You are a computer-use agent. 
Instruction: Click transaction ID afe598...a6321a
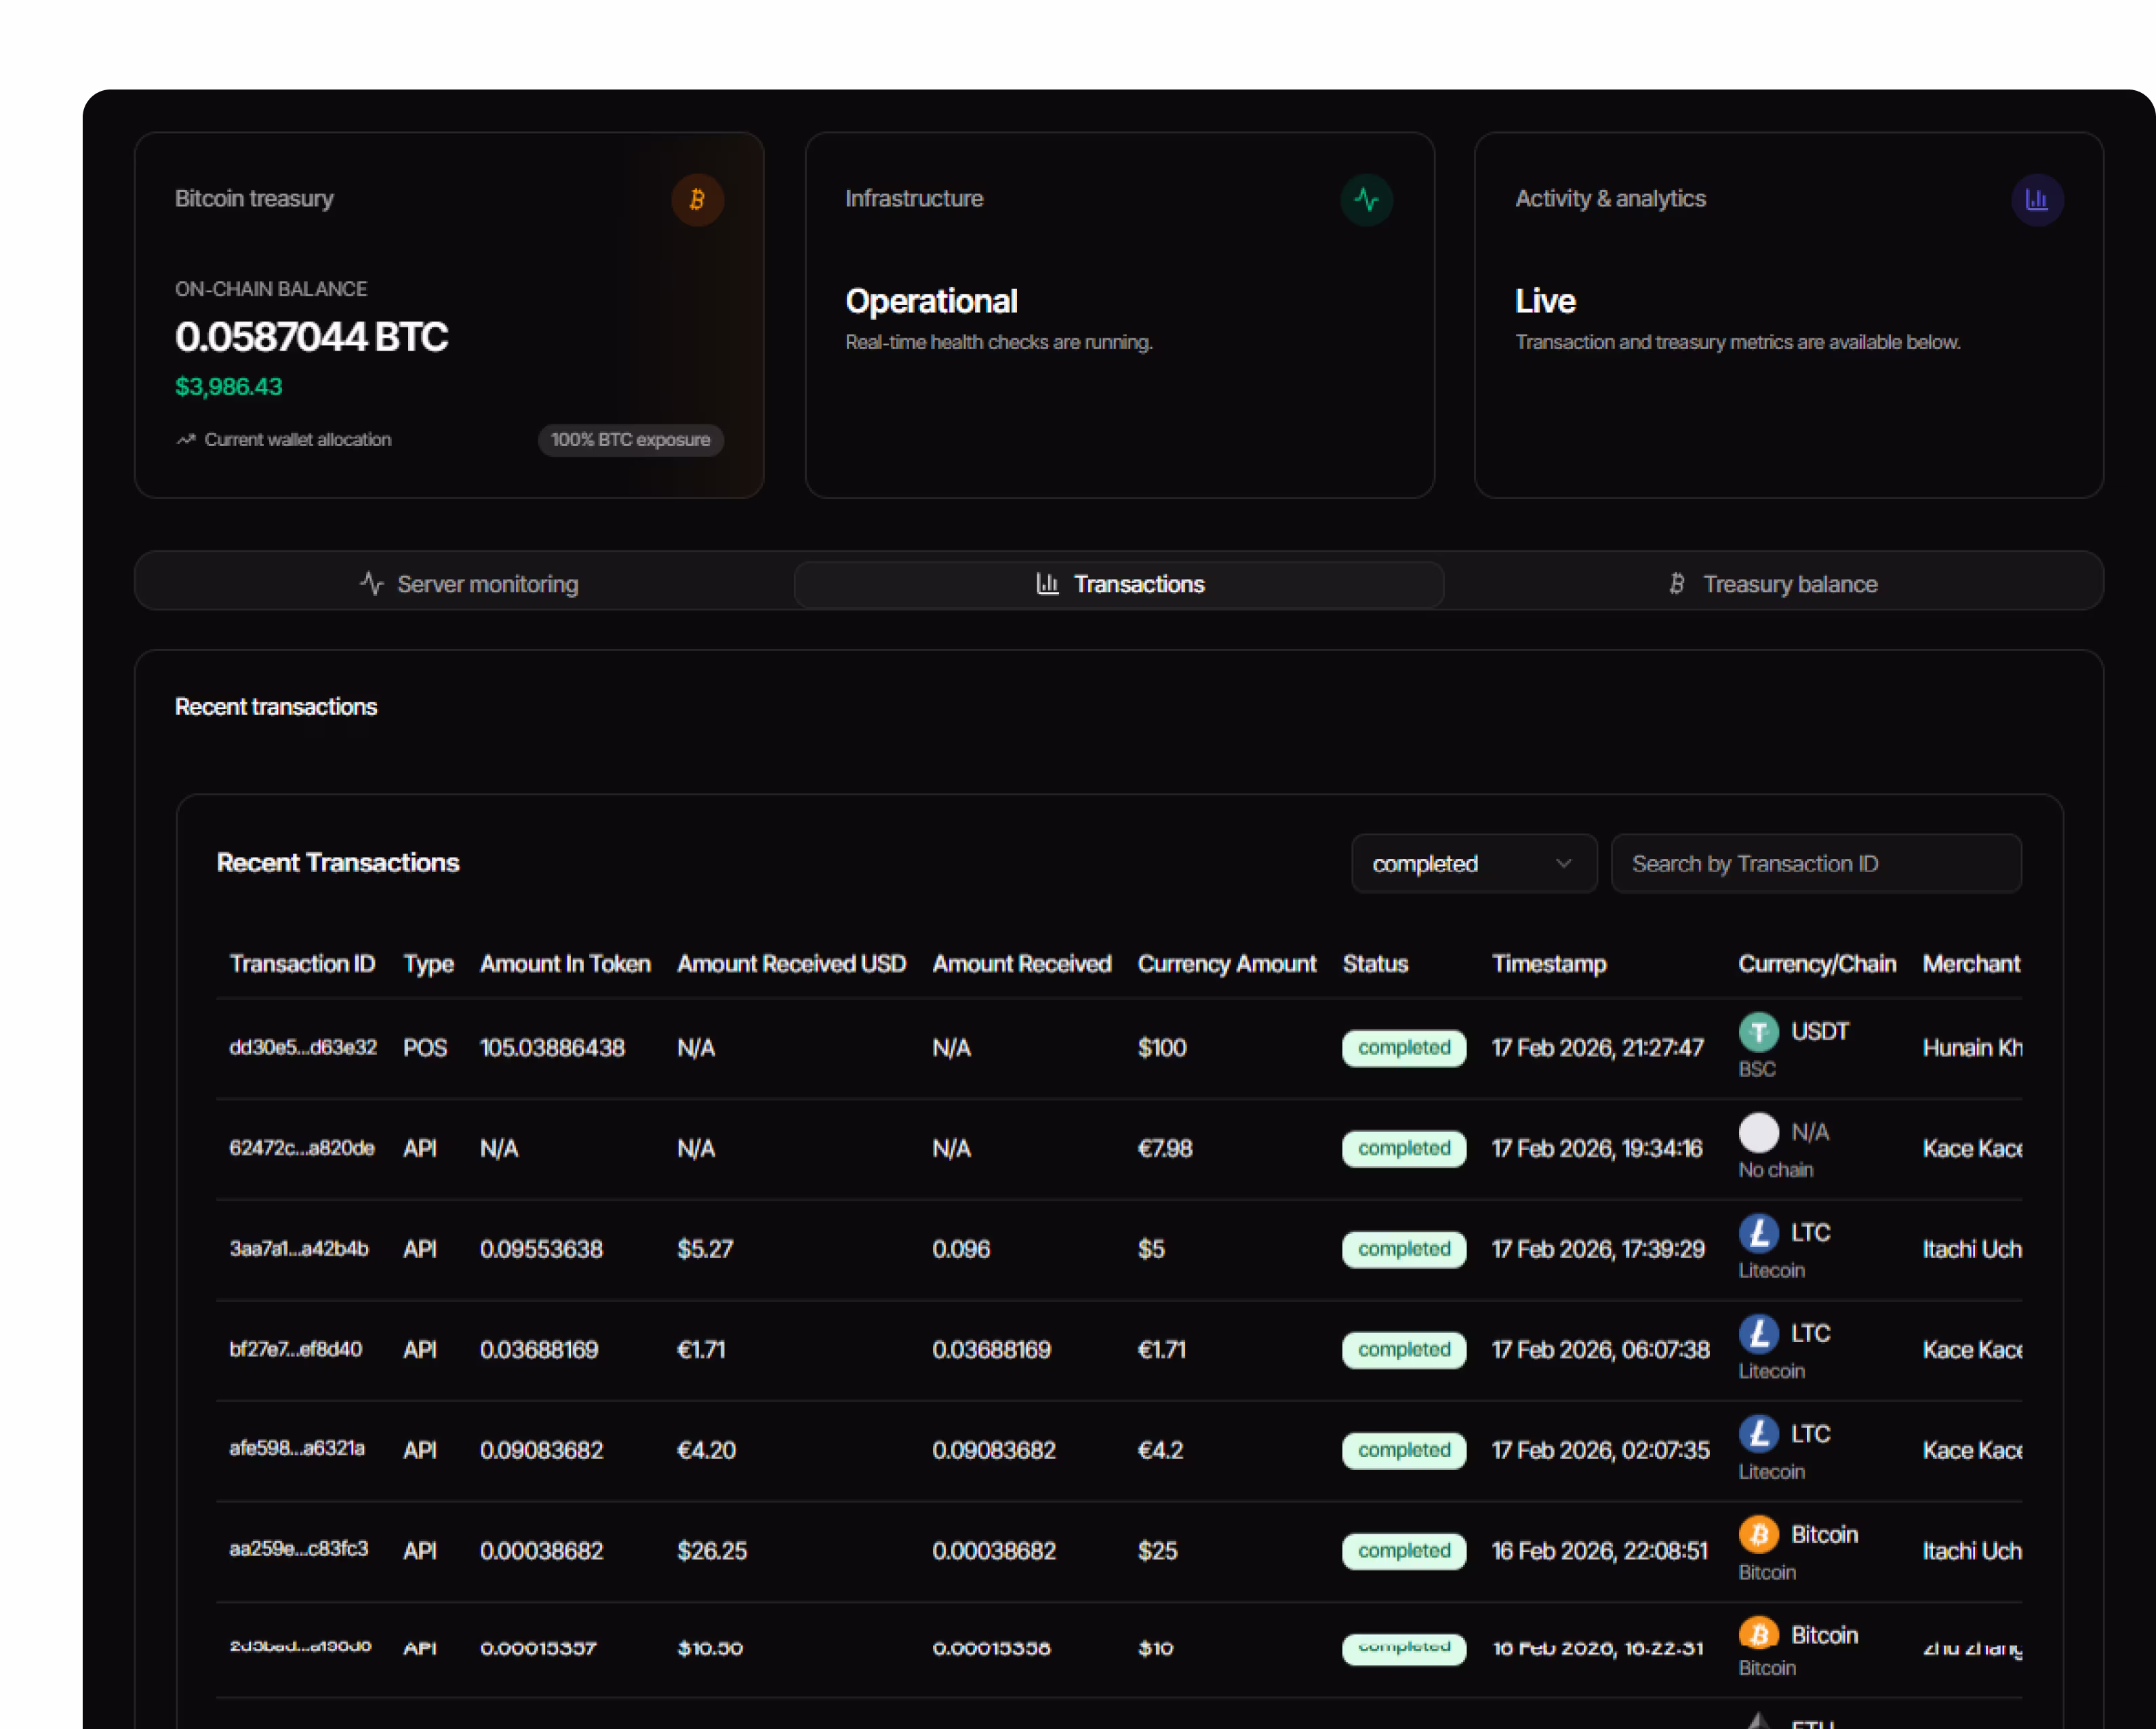(x=297, y=1449)
